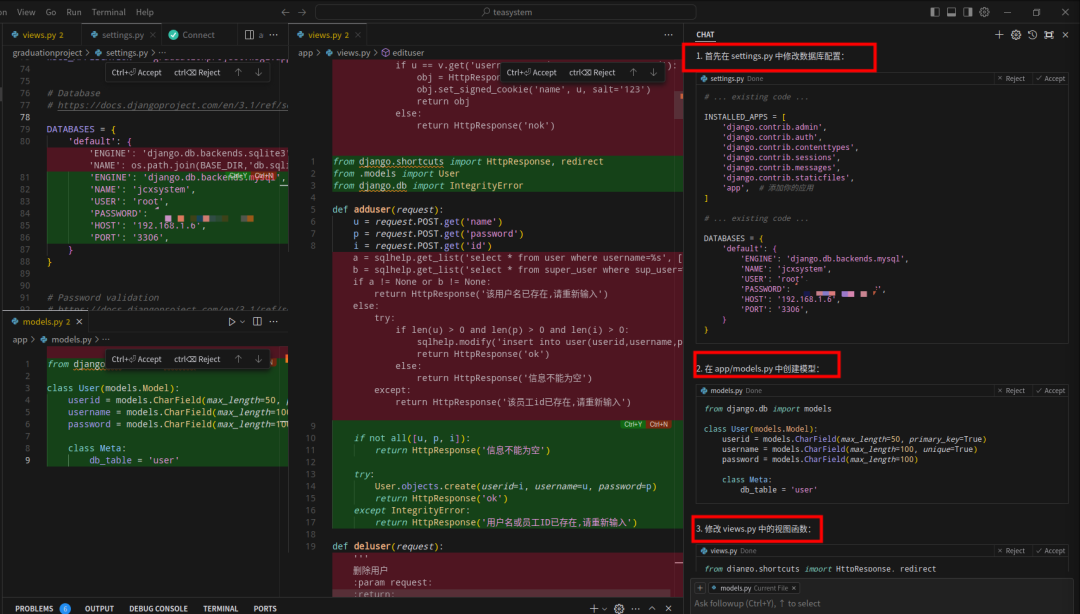This screenshot has height=614, width=1080.
Task: Reject the inline diff in settings.py editor
Action: pos(197,72)
